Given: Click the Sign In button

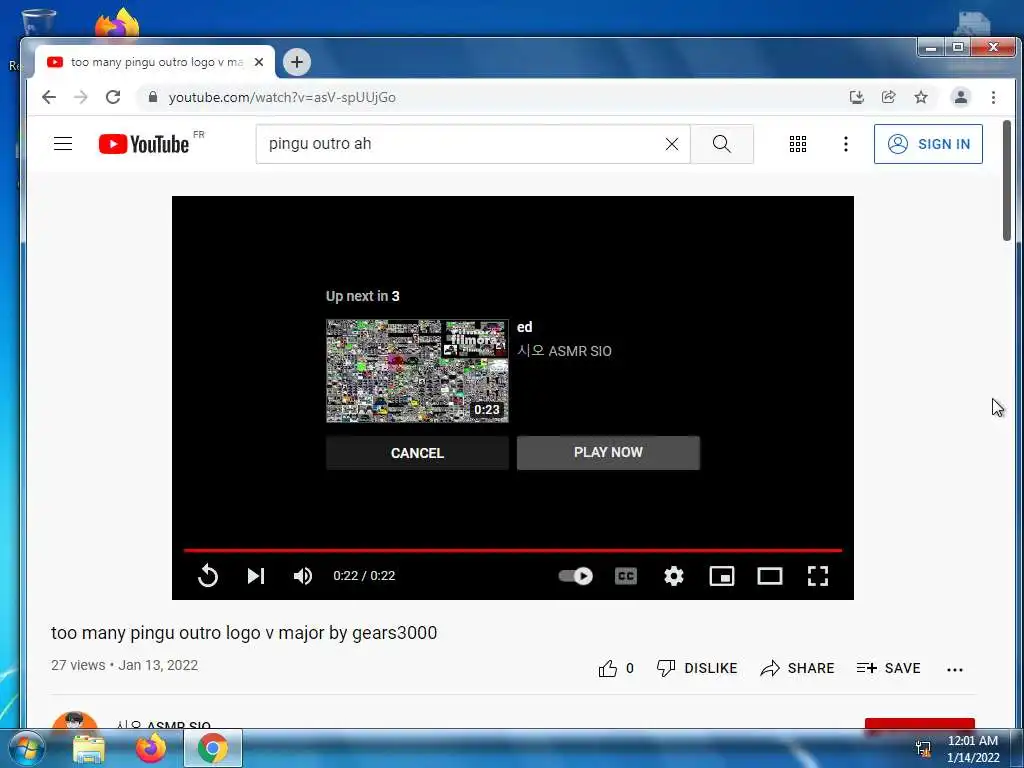Looking at the screenshot, I should pyautogui.click(x=928, y=144).
